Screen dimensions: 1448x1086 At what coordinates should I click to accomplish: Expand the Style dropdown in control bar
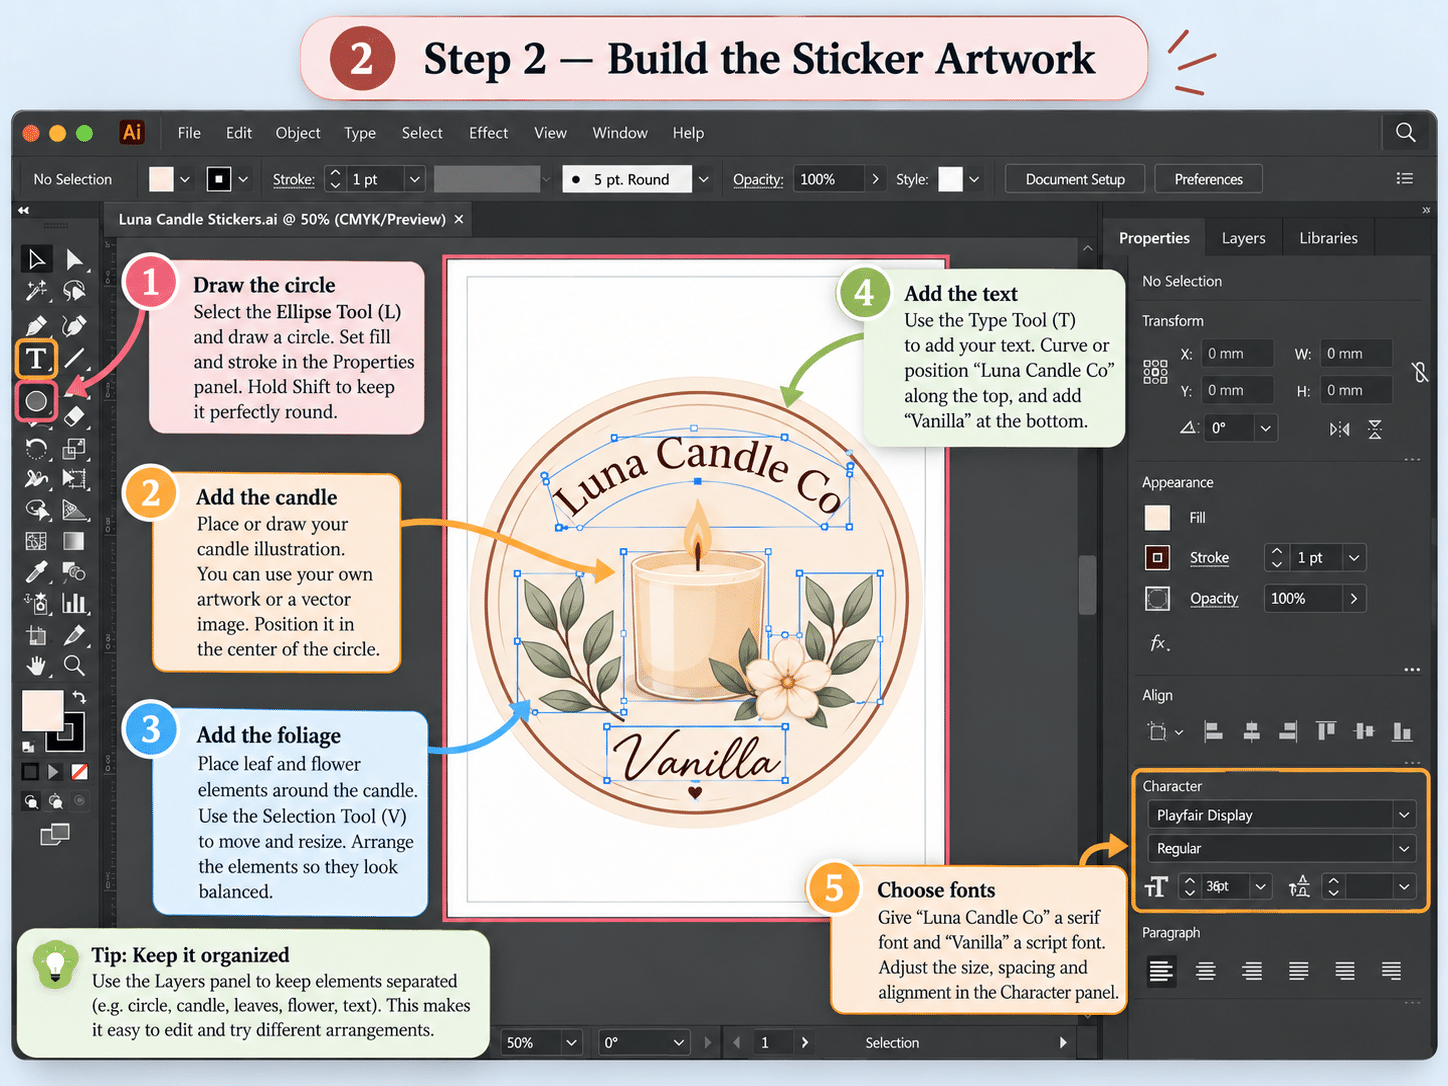click(x=974, y=179)
